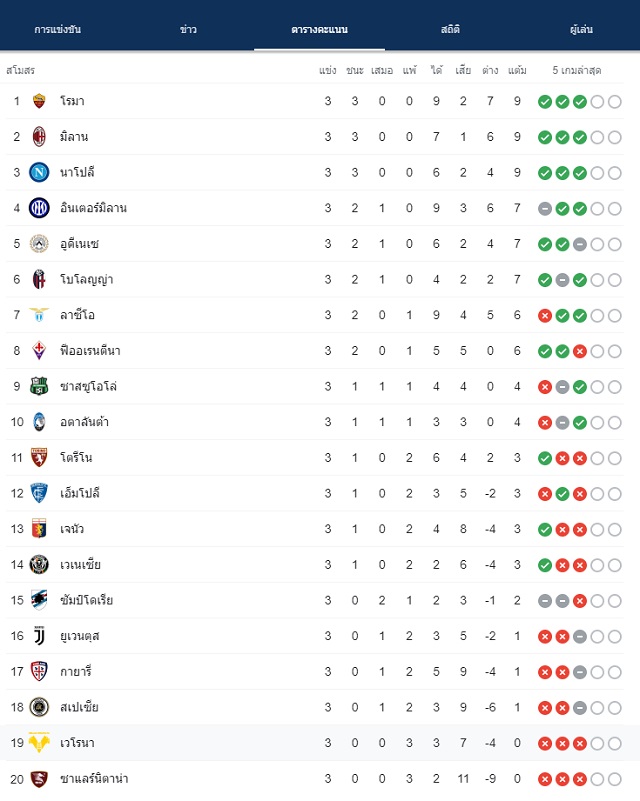Switch to the สถิติ statistics tab
Image resolution: width=640 pixels, height=801 pixels.
click(450, 29)
